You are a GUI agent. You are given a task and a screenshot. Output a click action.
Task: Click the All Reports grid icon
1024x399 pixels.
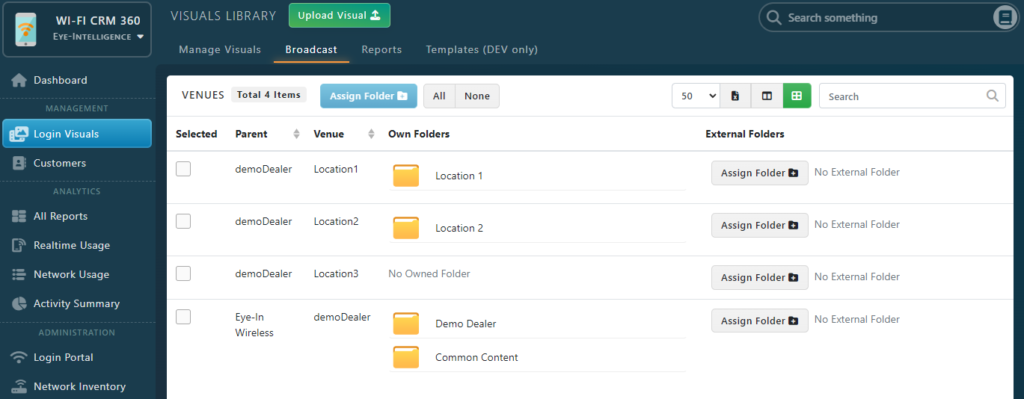click(x=19, y=216)
